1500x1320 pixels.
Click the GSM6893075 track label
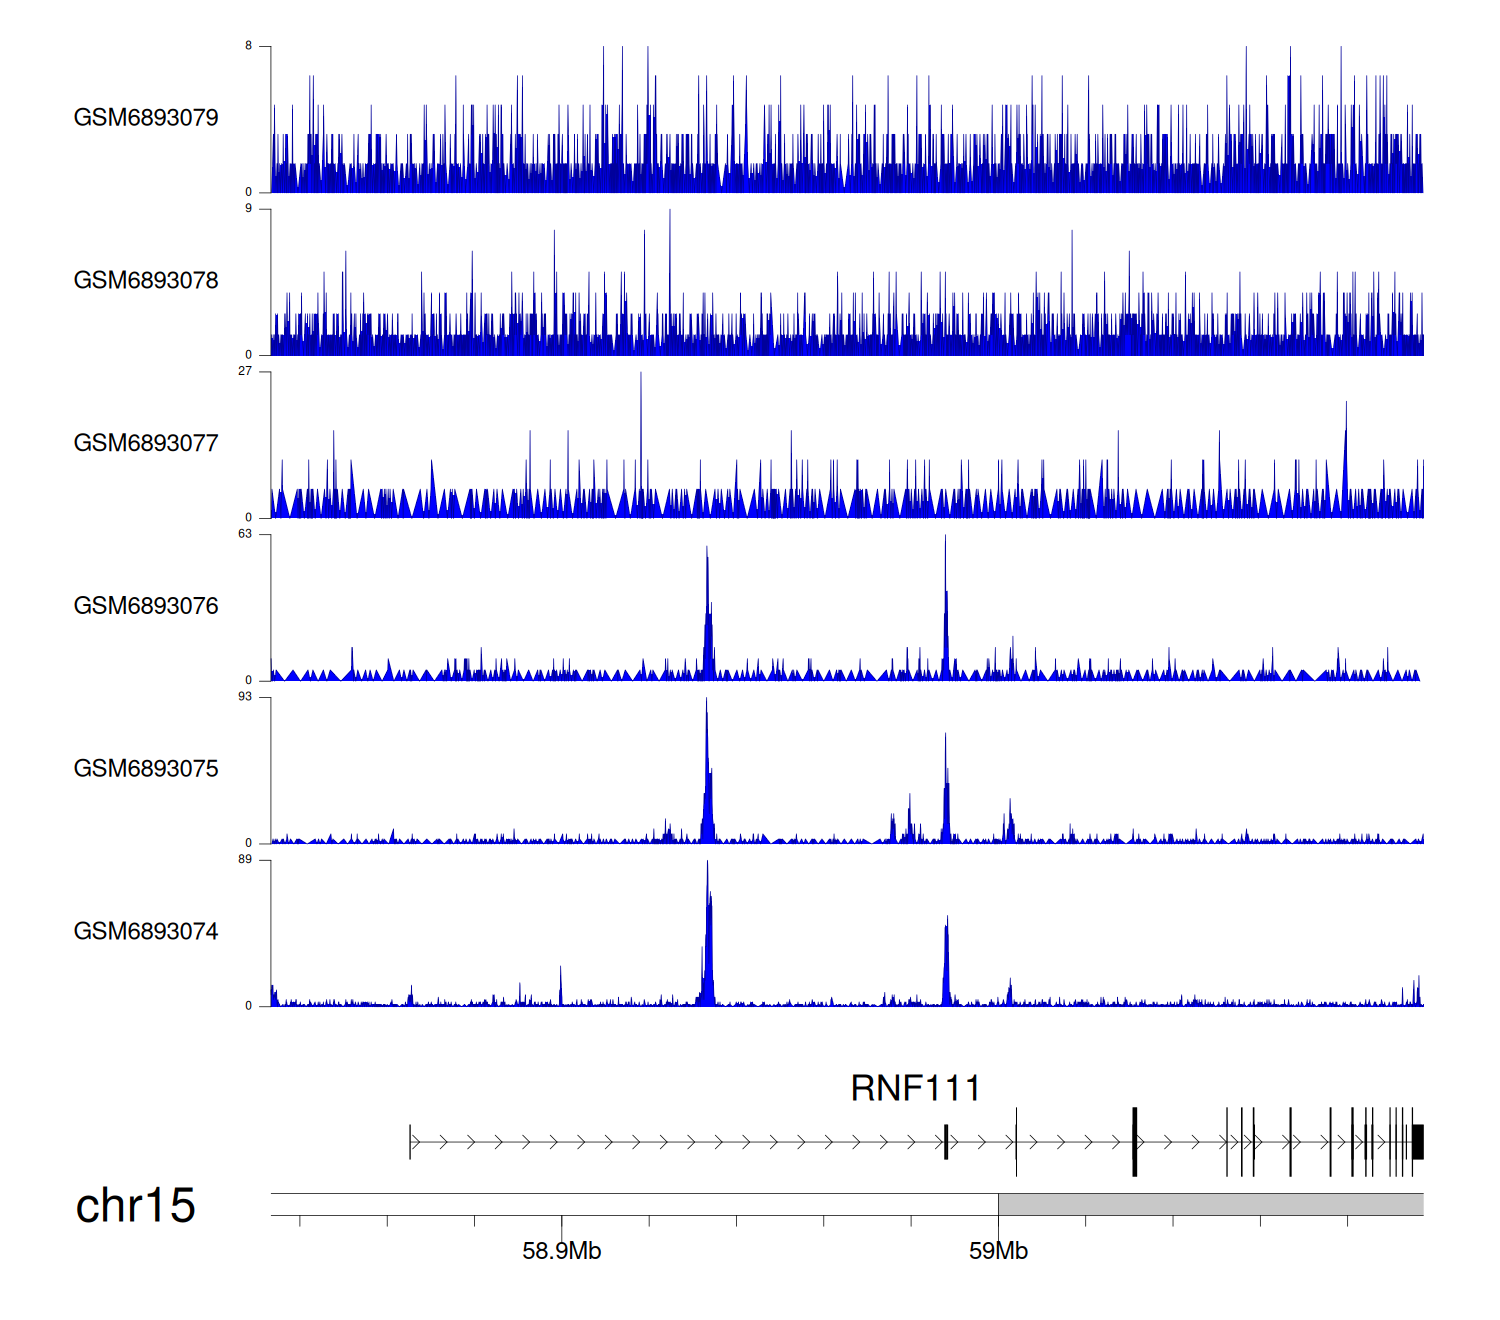click(x=146, y=769)
